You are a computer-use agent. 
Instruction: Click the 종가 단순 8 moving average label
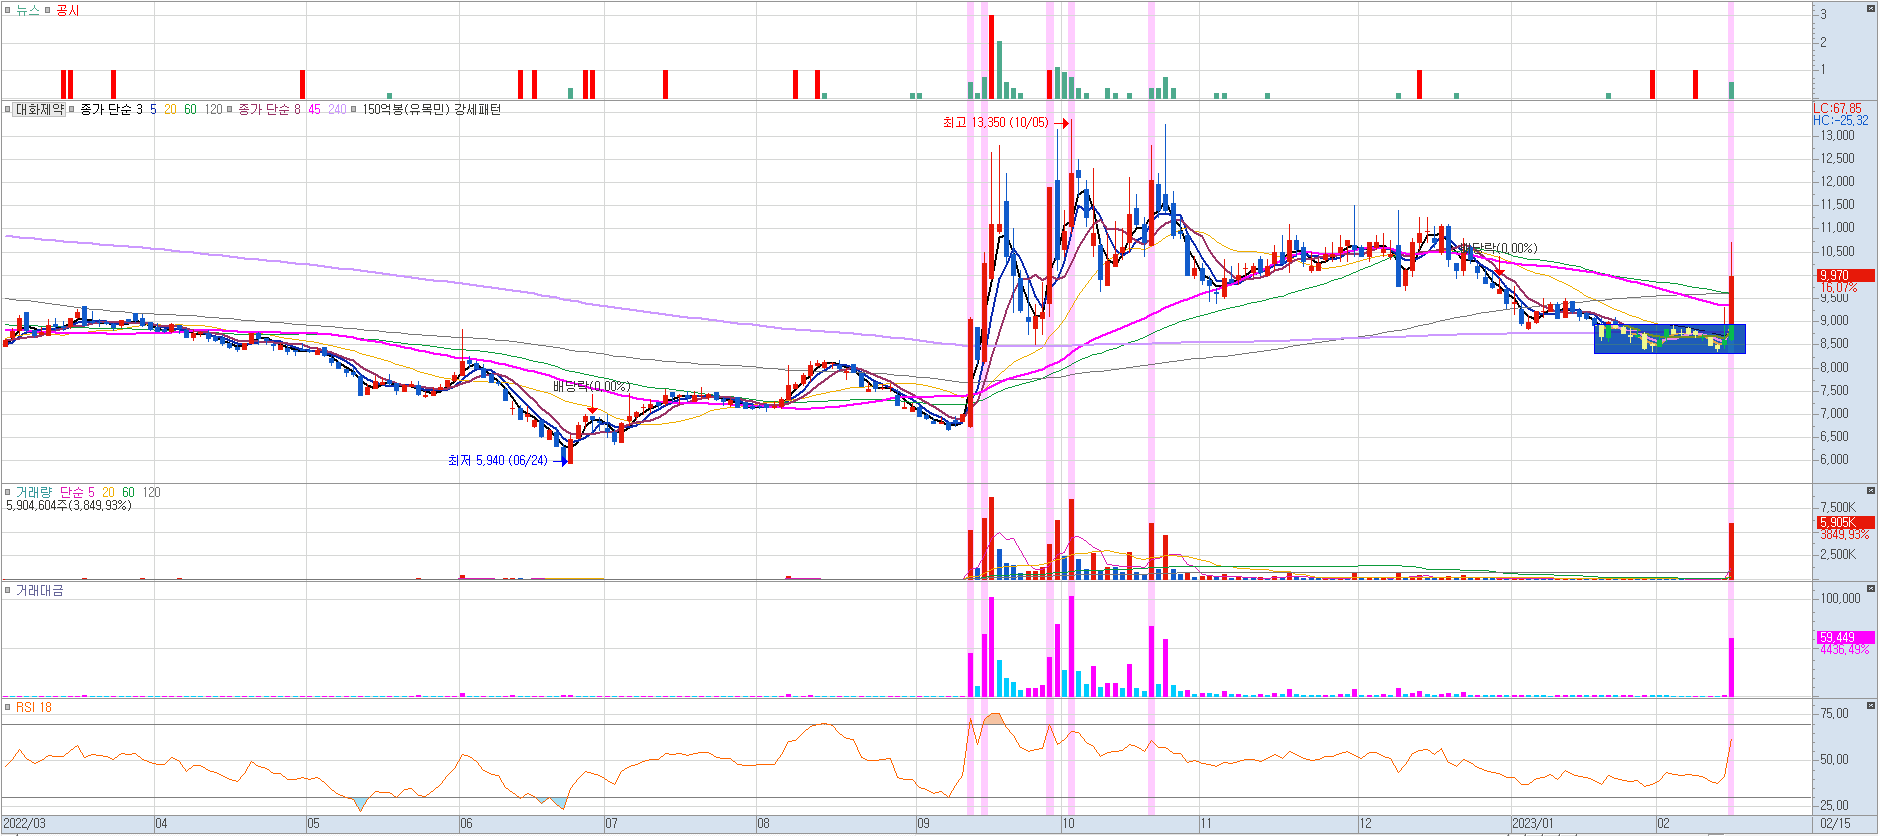[x=270, y=109]
